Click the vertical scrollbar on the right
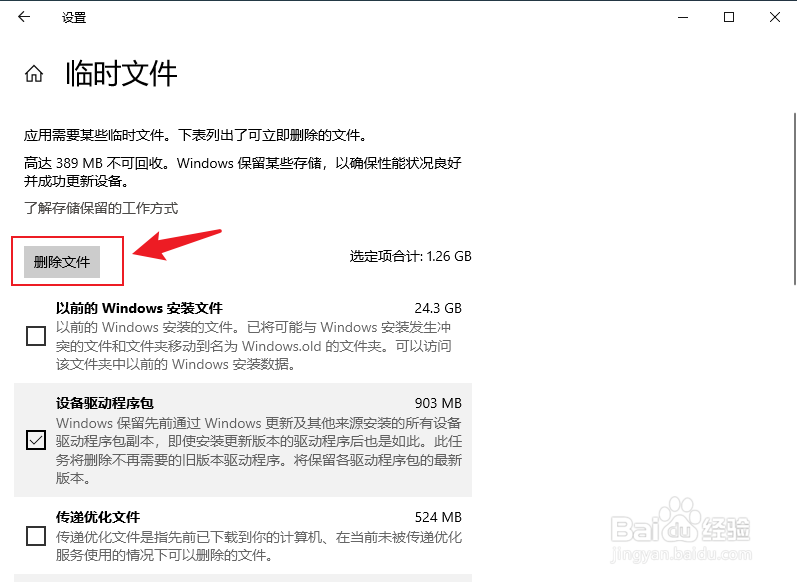The height and width of the screenshot is (582, 797). click(x=794, y=198)
